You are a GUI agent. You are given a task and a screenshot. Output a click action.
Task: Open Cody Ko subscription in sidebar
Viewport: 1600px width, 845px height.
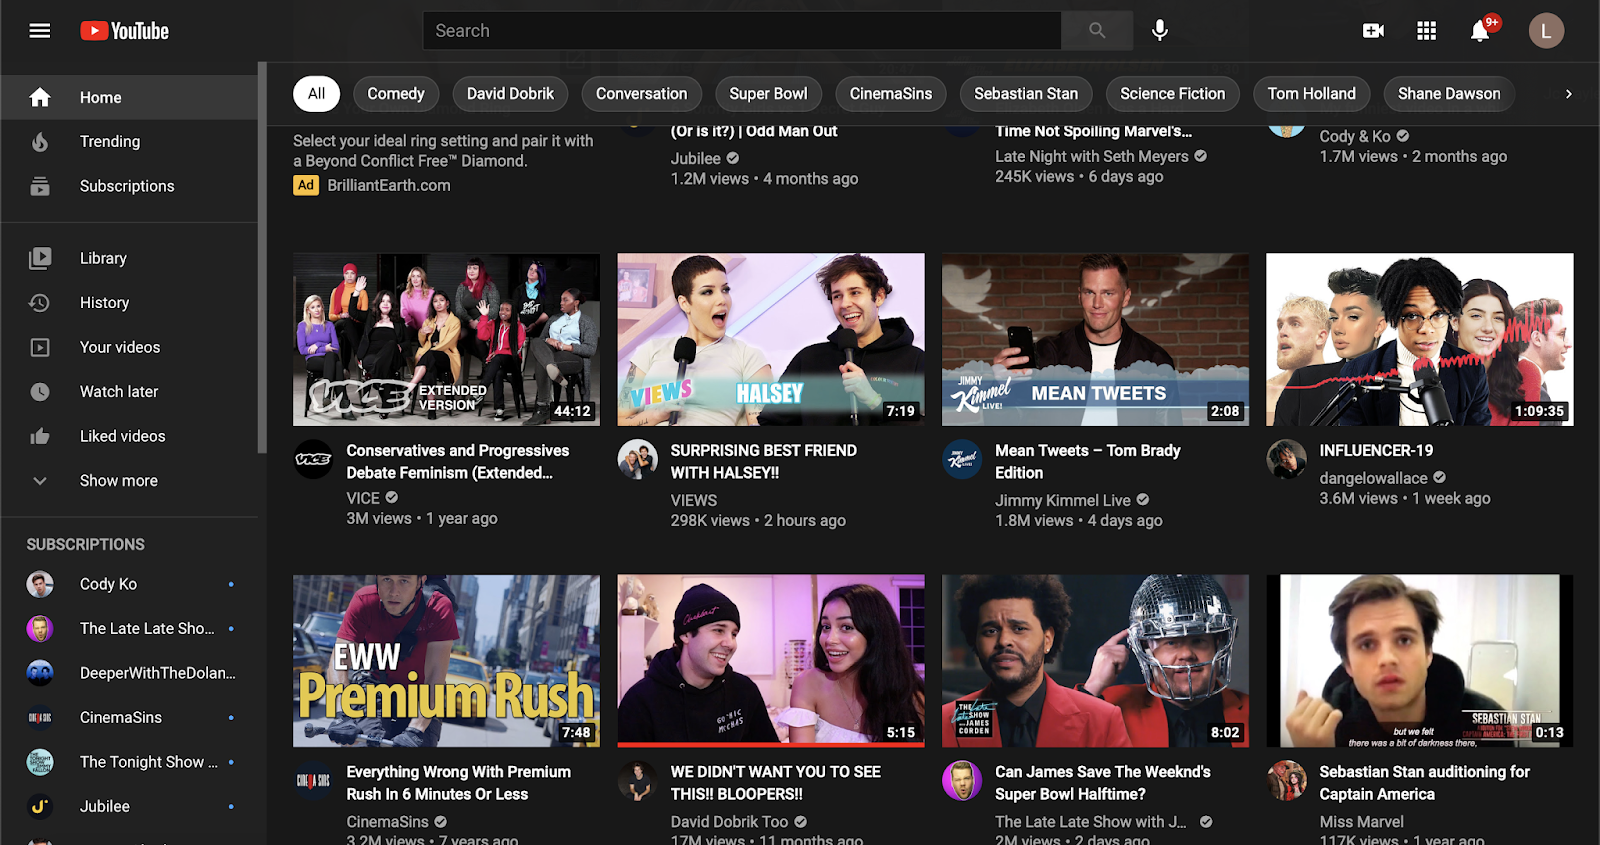(129, 584)
